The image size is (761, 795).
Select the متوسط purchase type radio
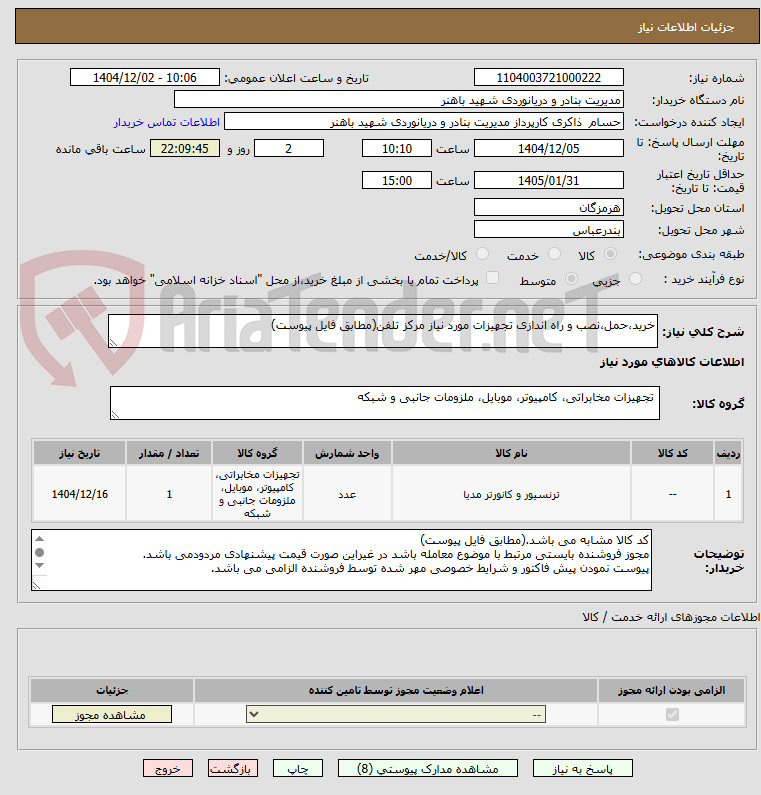click(571, 278)
